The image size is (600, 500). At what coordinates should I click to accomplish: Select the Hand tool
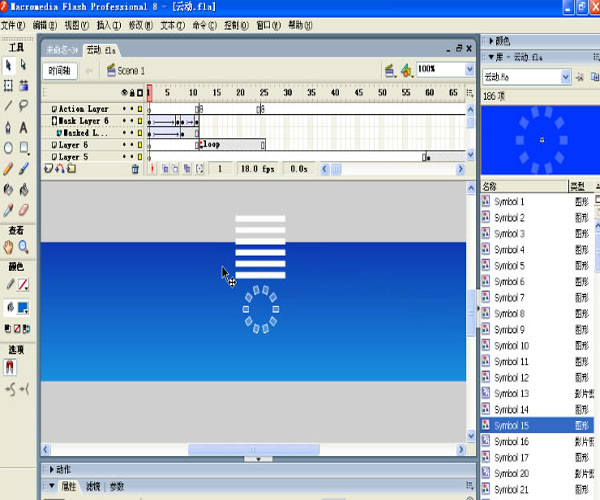(8, 247)
